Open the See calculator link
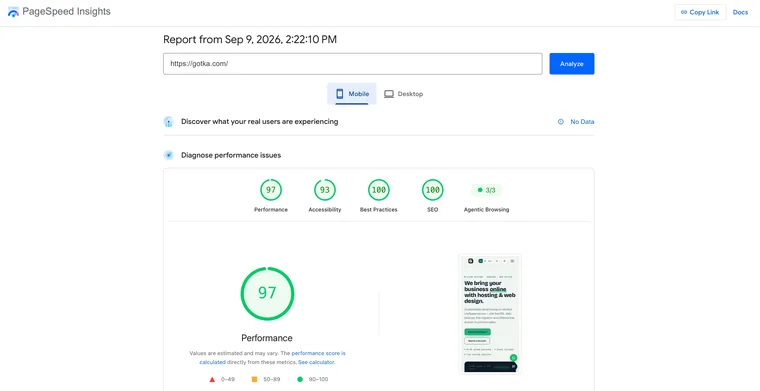This screenshot has height=391, width=760. (x=316, y=362)
